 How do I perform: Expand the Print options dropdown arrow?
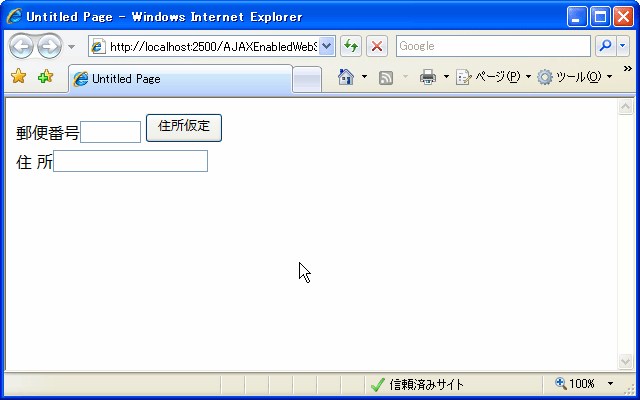tap(446, 77)
